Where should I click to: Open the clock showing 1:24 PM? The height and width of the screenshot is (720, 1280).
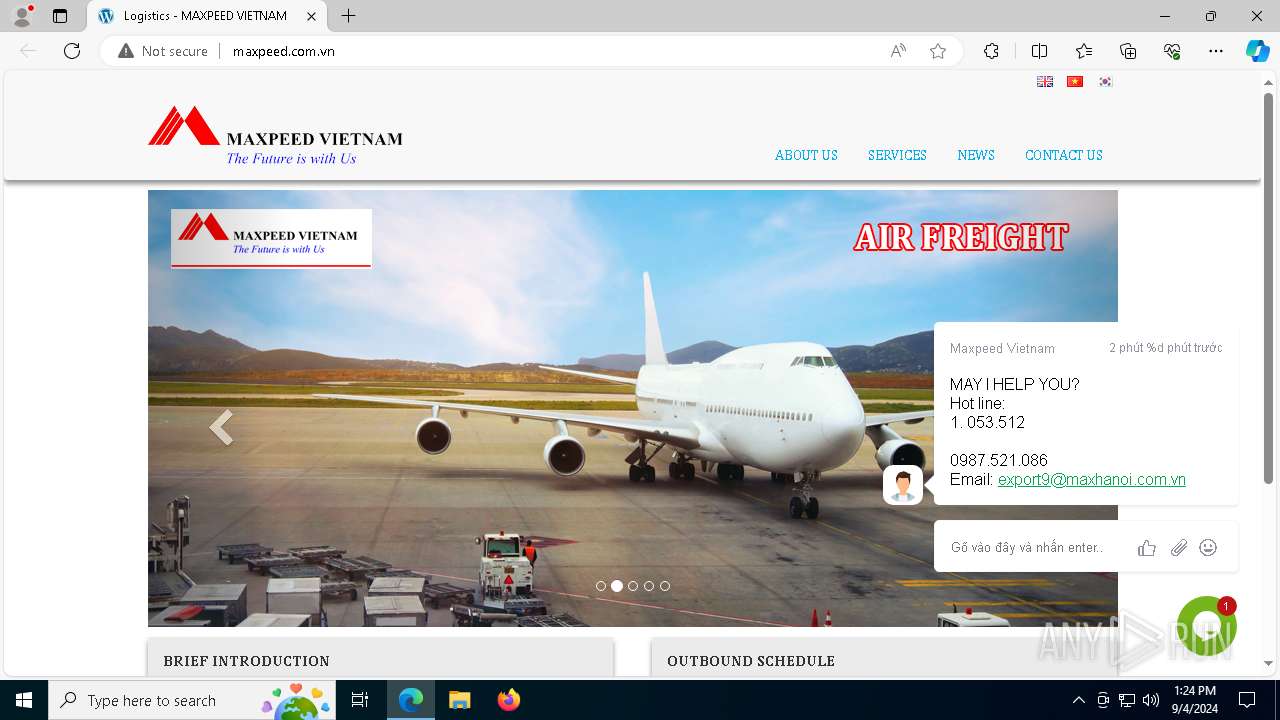pos(1195,700)
